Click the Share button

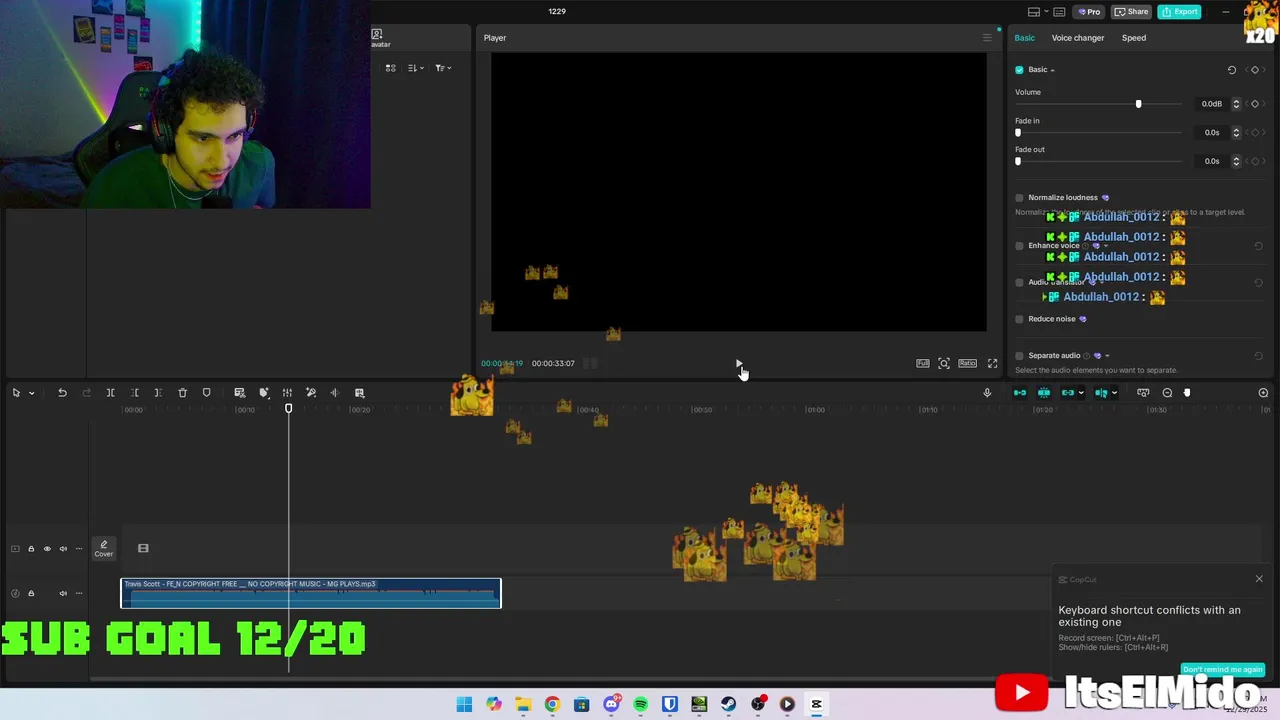(1131, 12)
